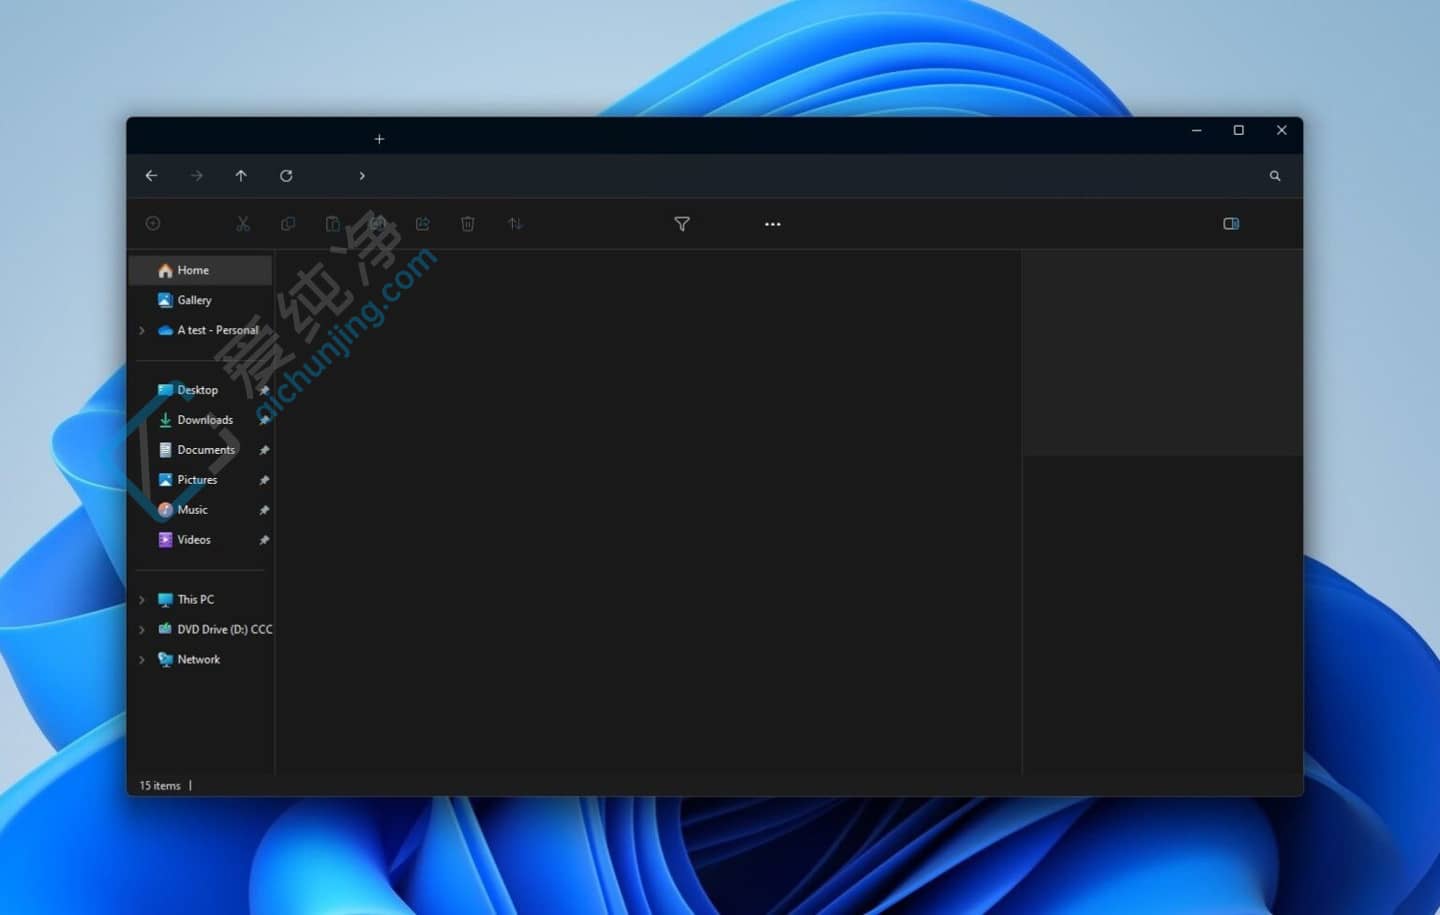The height and width of the screenshot is (915, 1440).
Task: Expand This PC in the navigation pane
Action: tap(140, 599)
